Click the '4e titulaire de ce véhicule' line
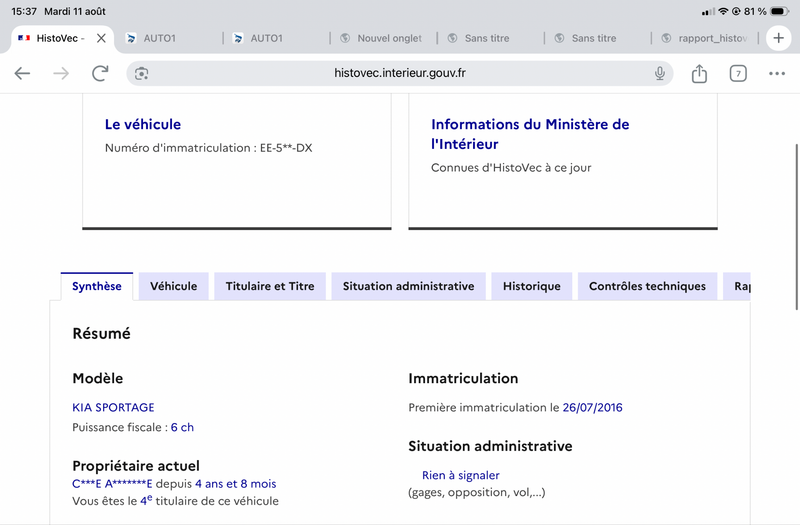 [176, 501]
